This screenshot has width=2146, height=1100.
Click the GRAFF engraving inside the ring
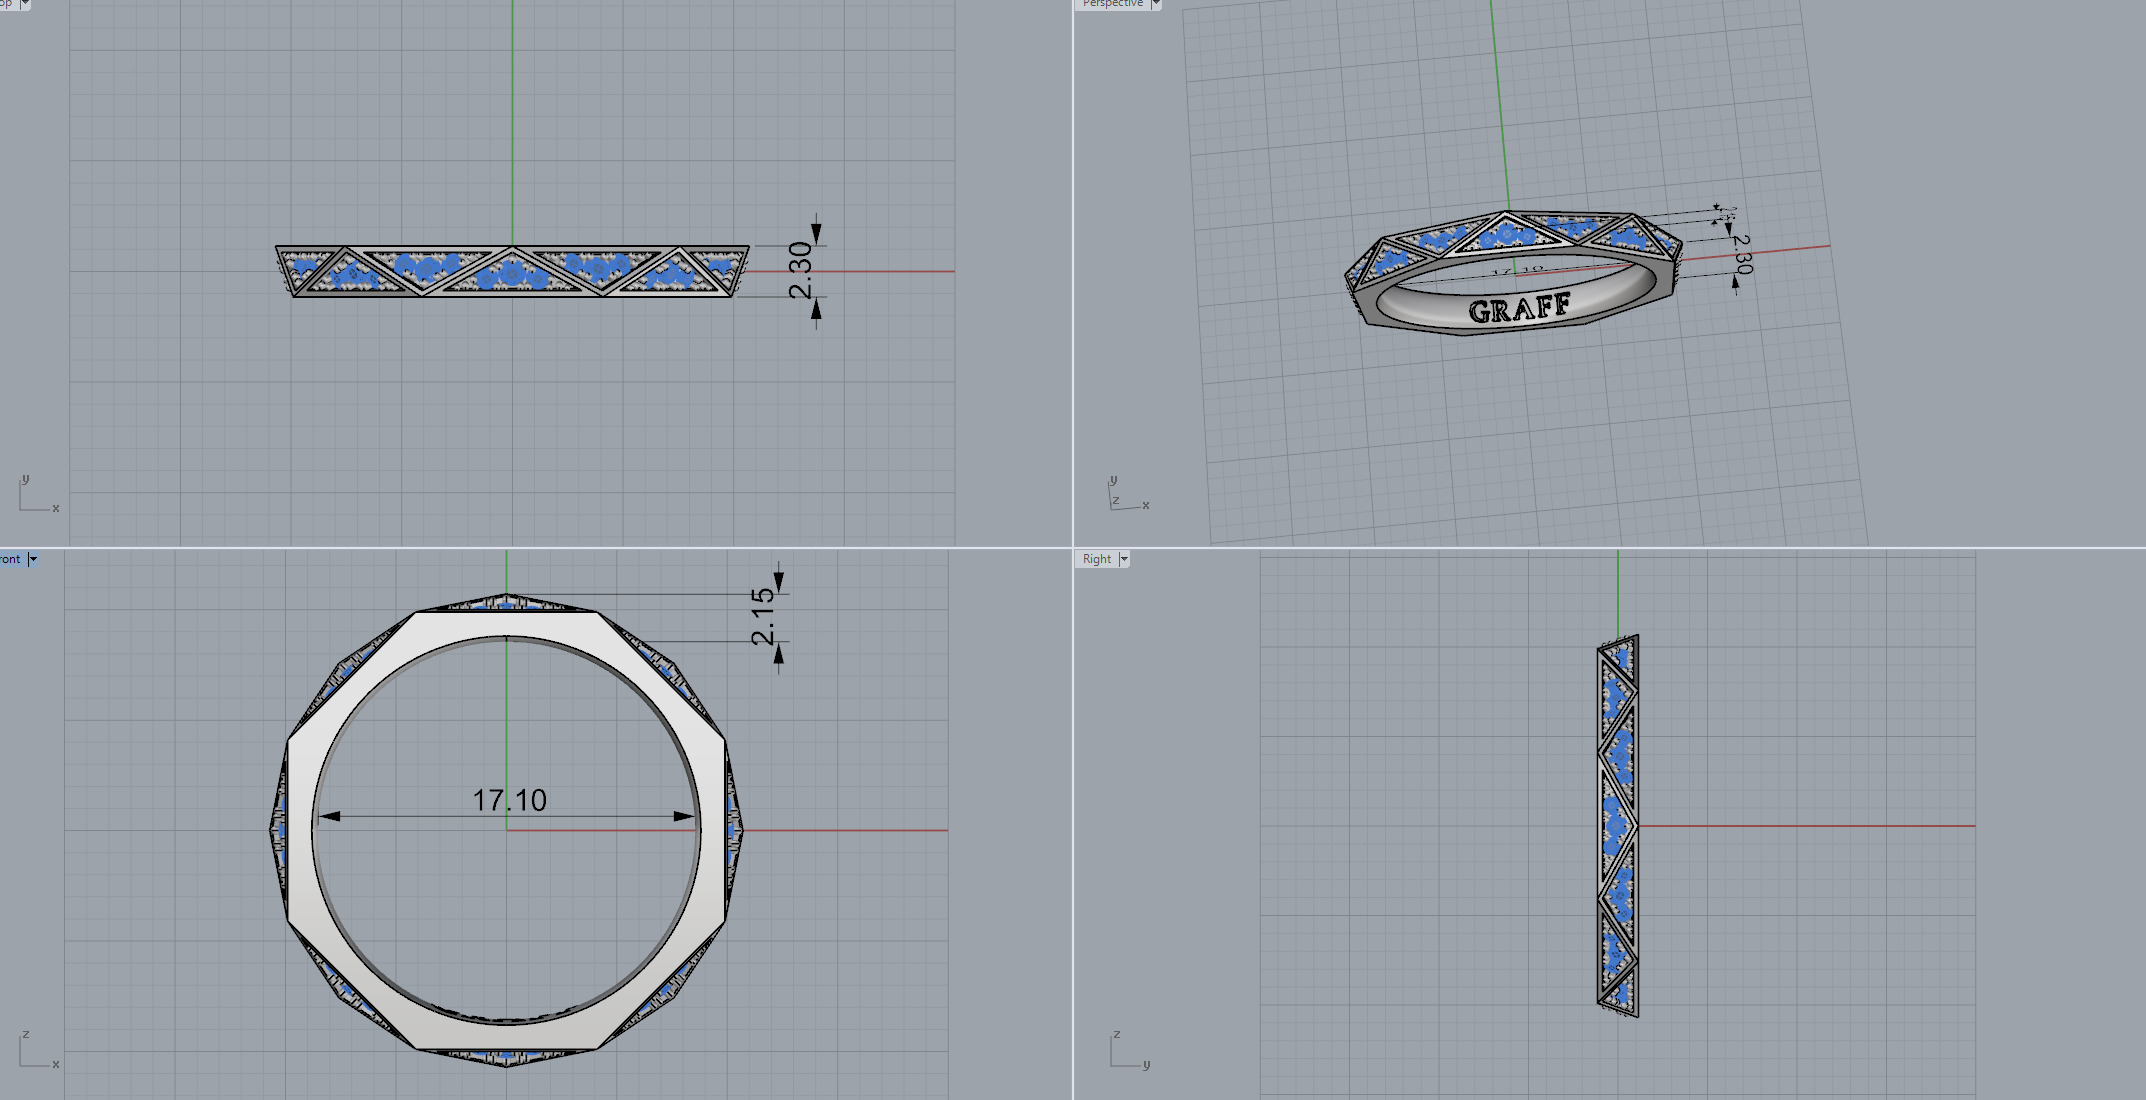(1519, 309)
